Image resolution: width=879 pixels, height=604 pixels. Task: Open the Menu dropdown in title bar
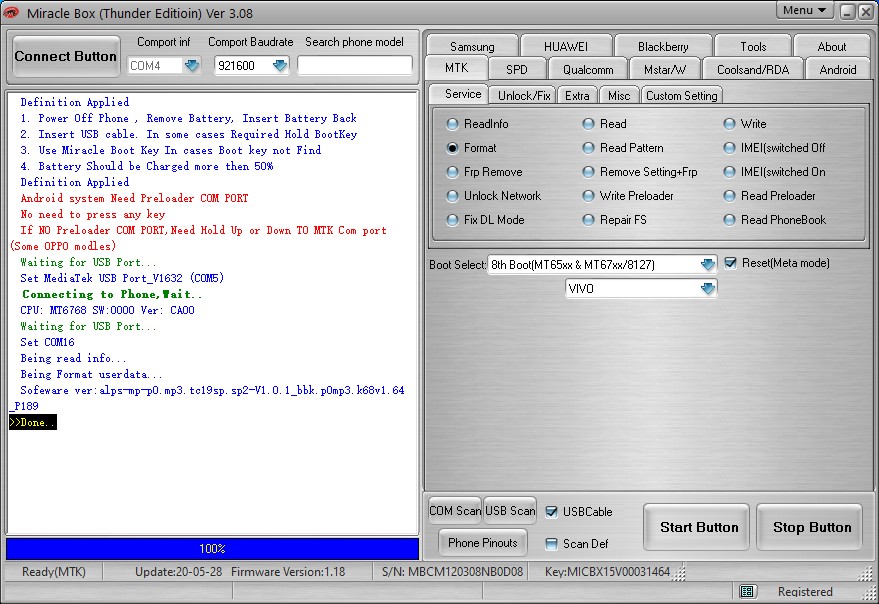(804, 11)
